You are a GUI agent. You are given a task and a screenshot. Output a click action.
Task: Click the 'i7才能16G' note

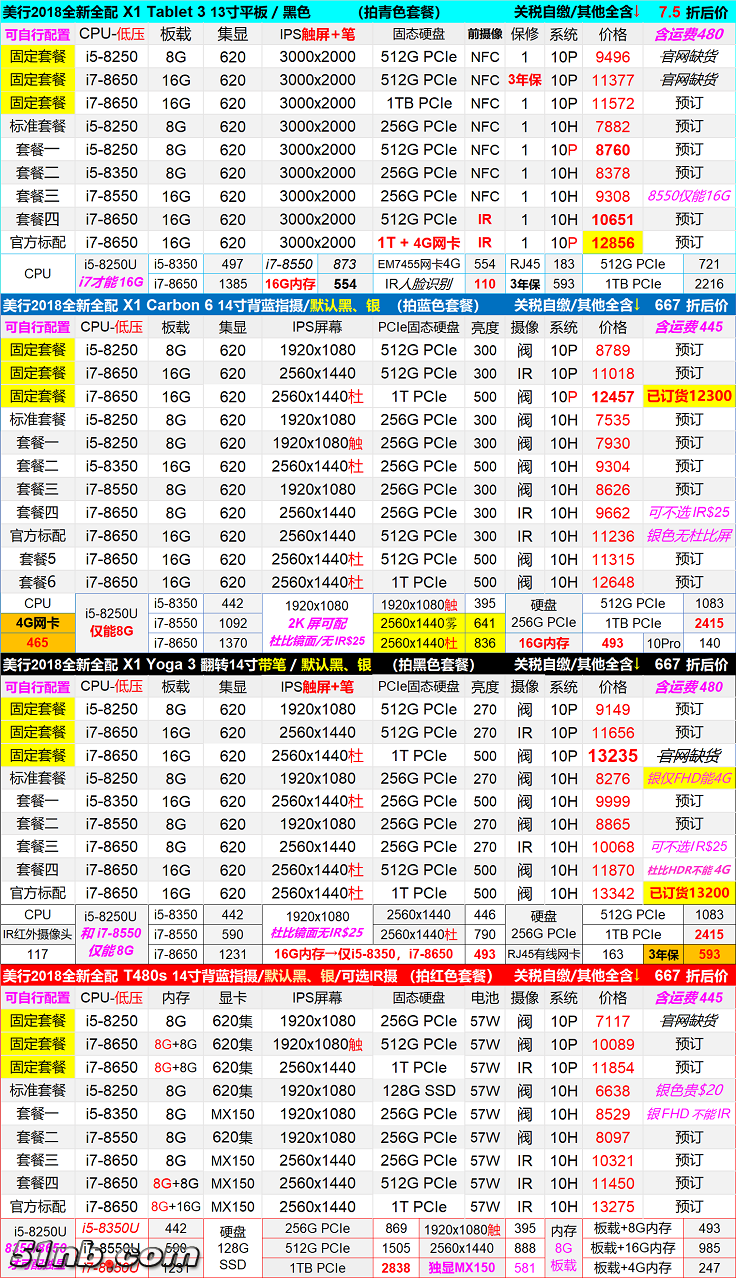pos(111,284)
